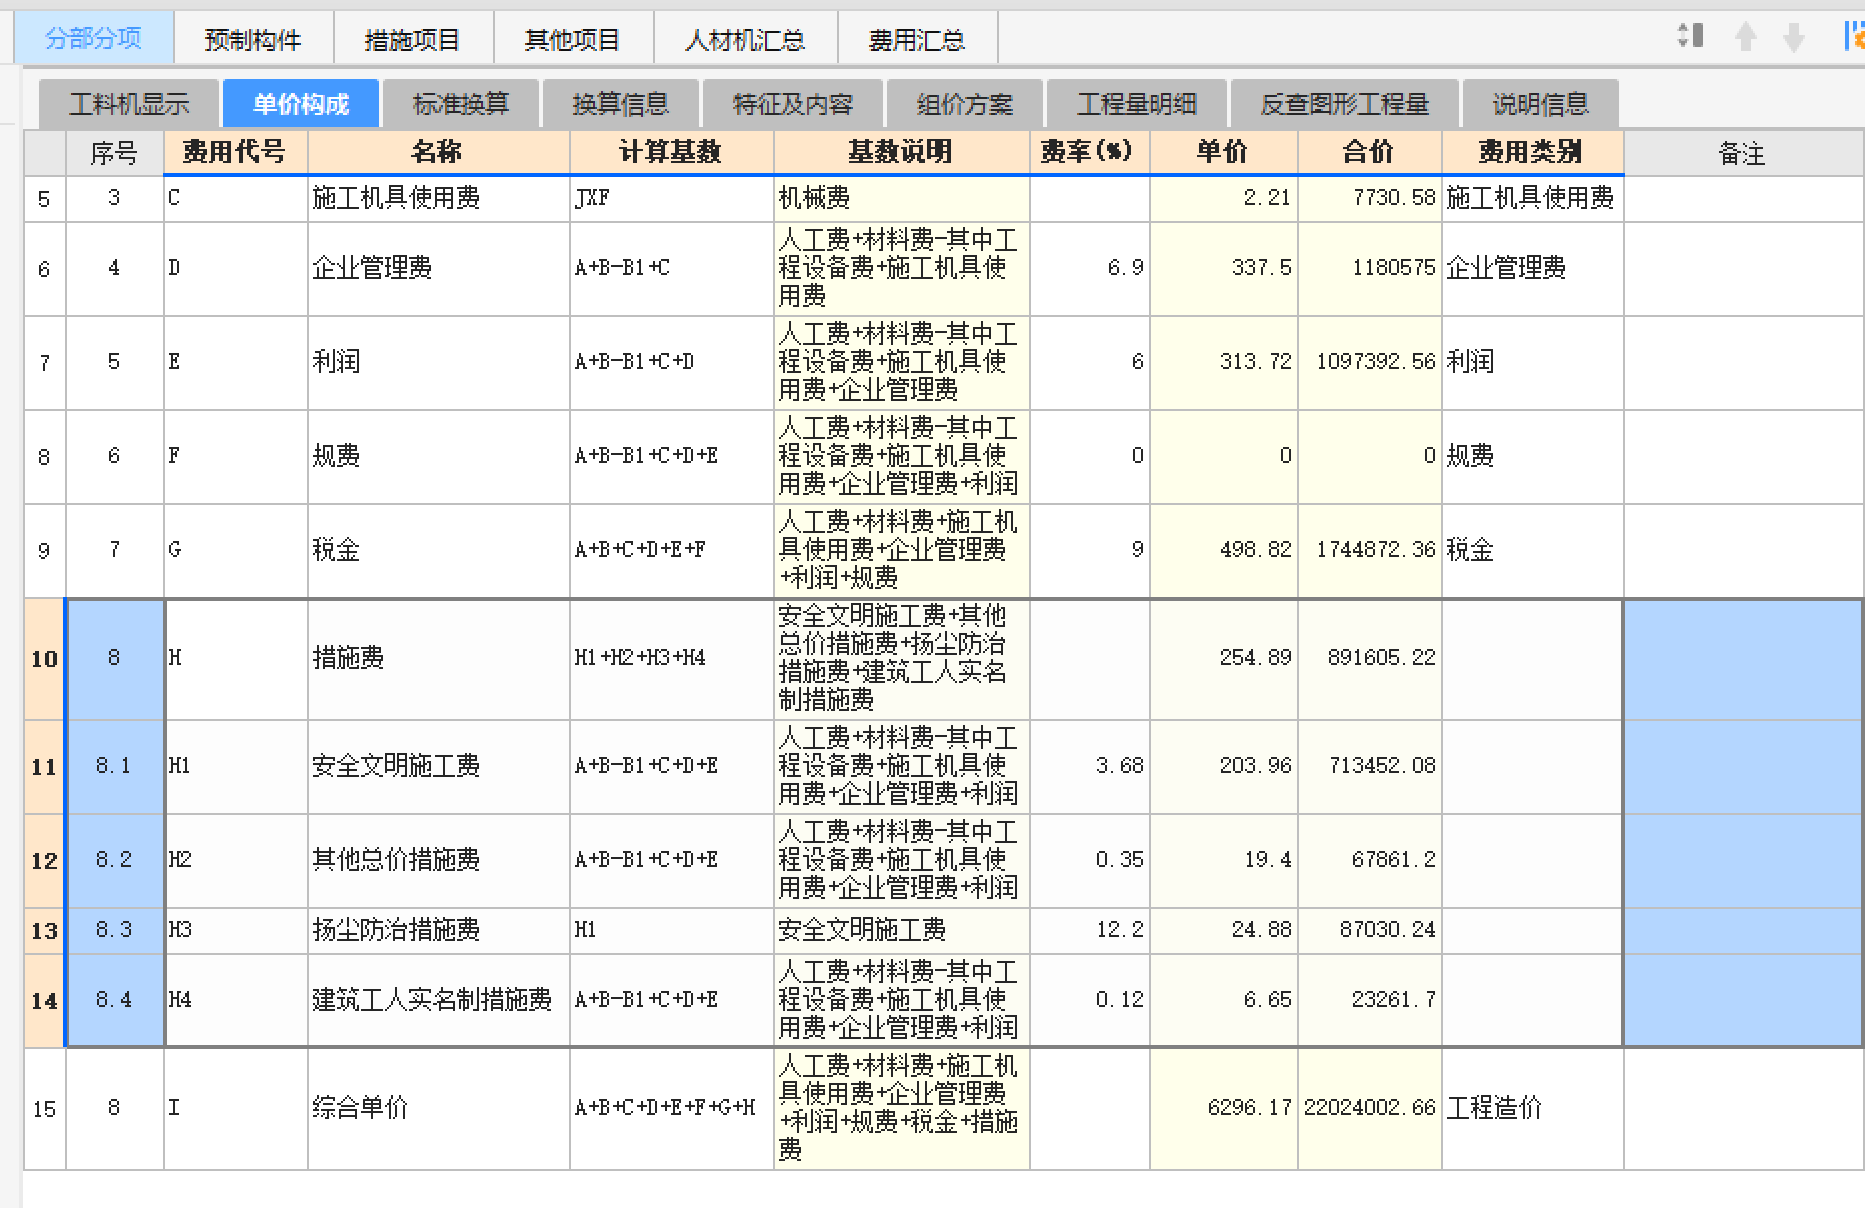Click the move down arrow icon
The height and width of the screenshot is (1208, 1865).
click(1794, 37)
